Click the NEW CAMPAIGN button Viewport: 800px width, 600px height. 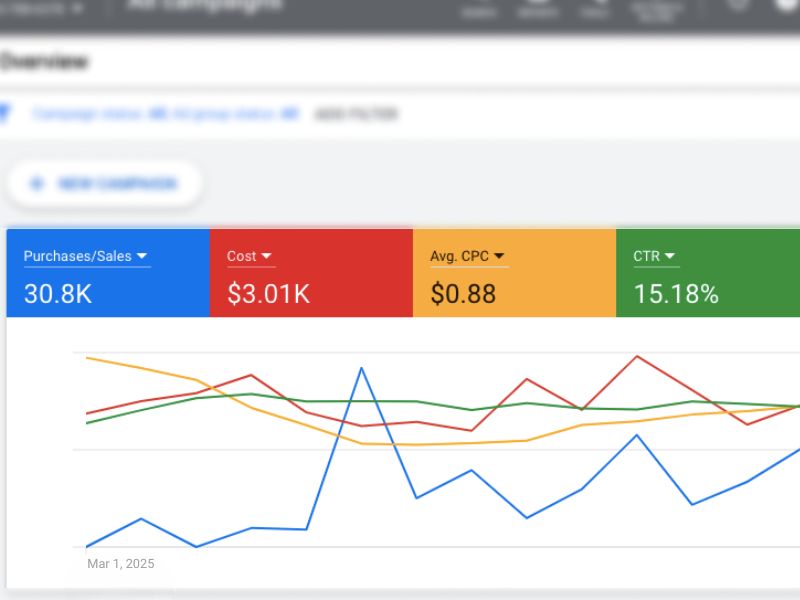tap(103, 183)
